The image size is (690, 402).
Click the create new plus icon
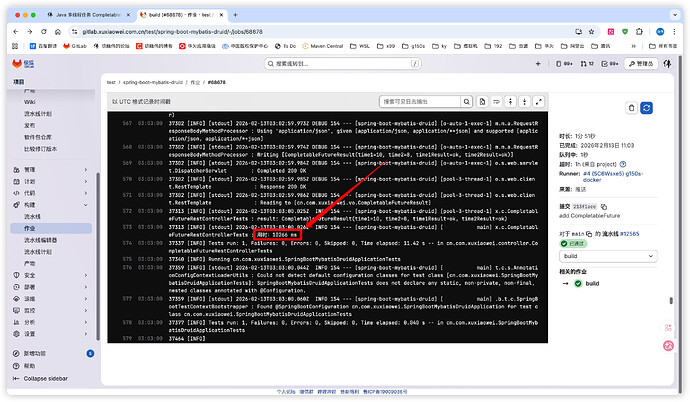[538, 64]
